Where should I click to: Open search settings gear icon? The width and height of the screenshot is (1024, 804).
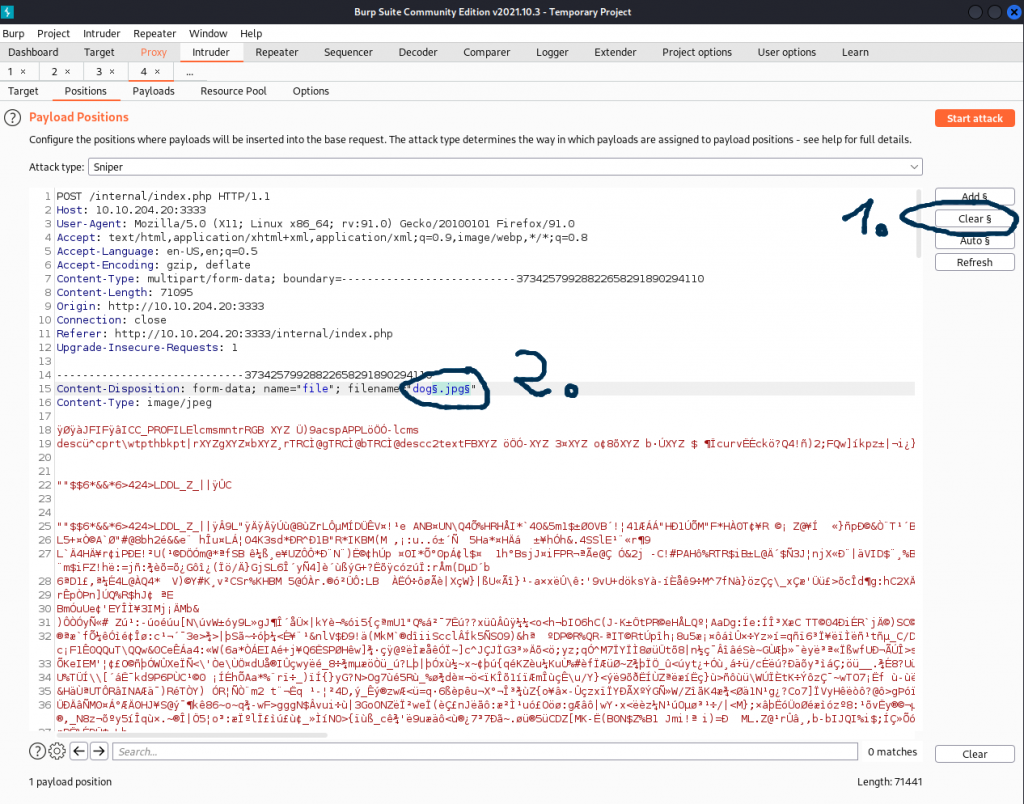click(57, 751)
